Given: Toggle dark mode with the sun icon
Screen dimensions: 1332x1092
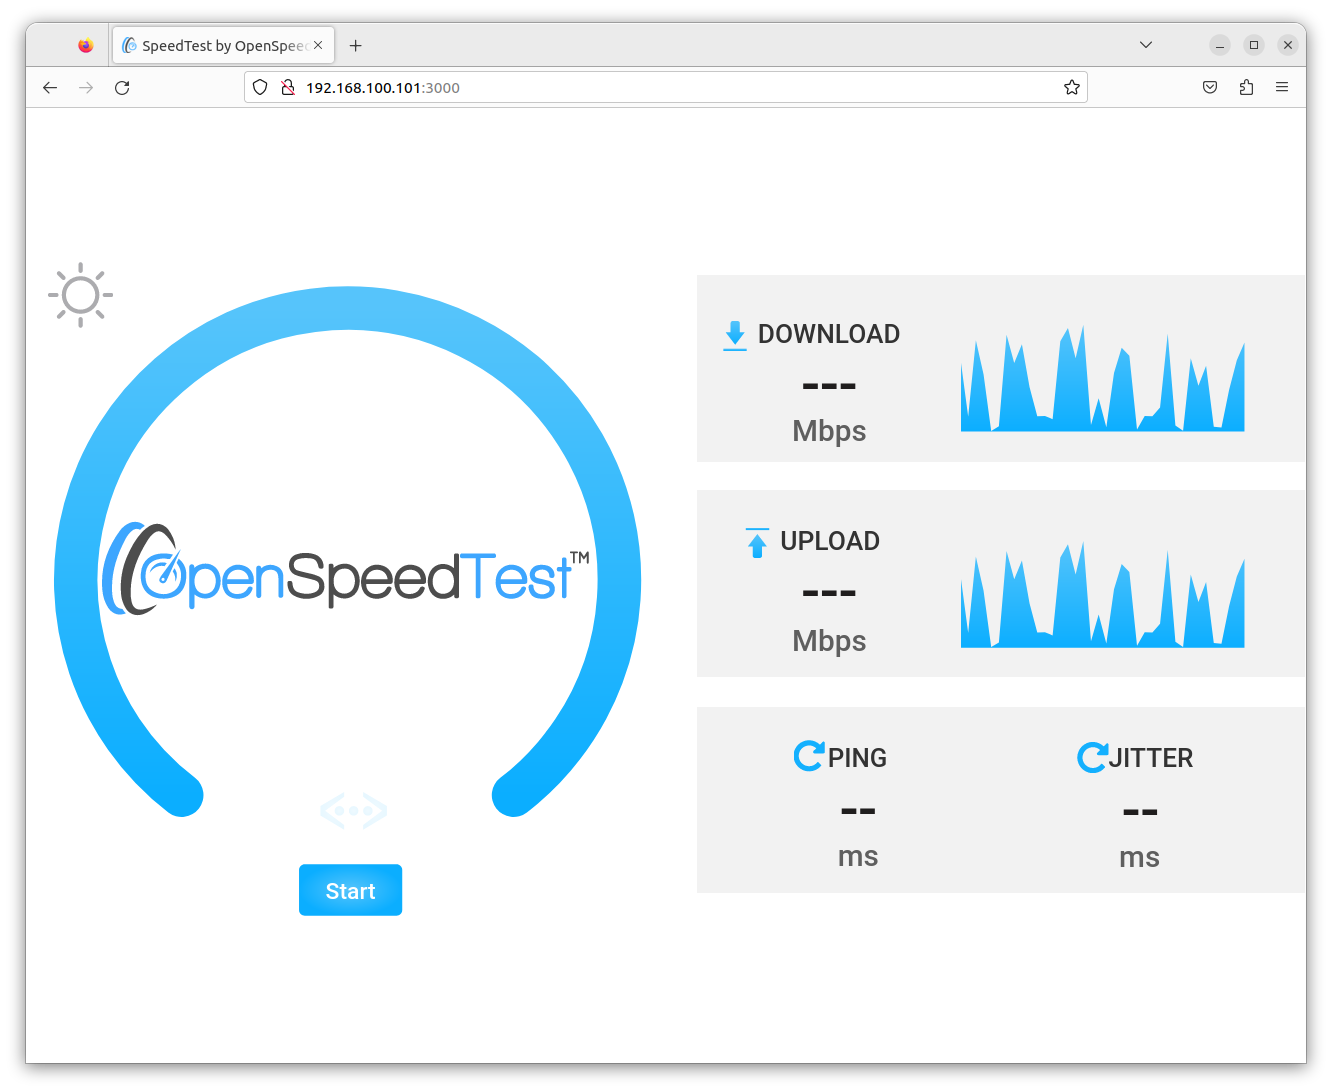Looking at the screenshot, I should pyautogui.click(x=80, y=295).
